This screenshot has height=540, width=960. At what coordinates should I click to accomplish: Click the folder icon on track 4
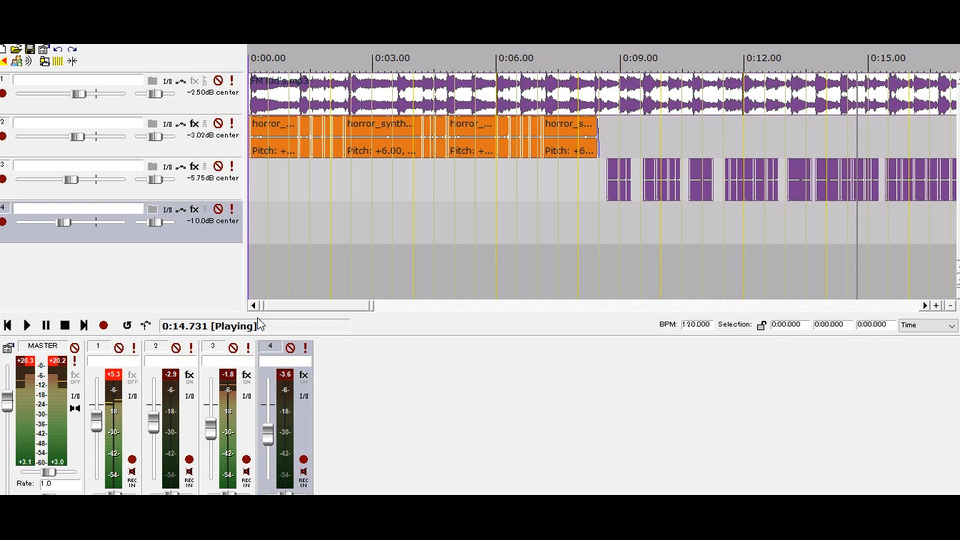(152, 209)
